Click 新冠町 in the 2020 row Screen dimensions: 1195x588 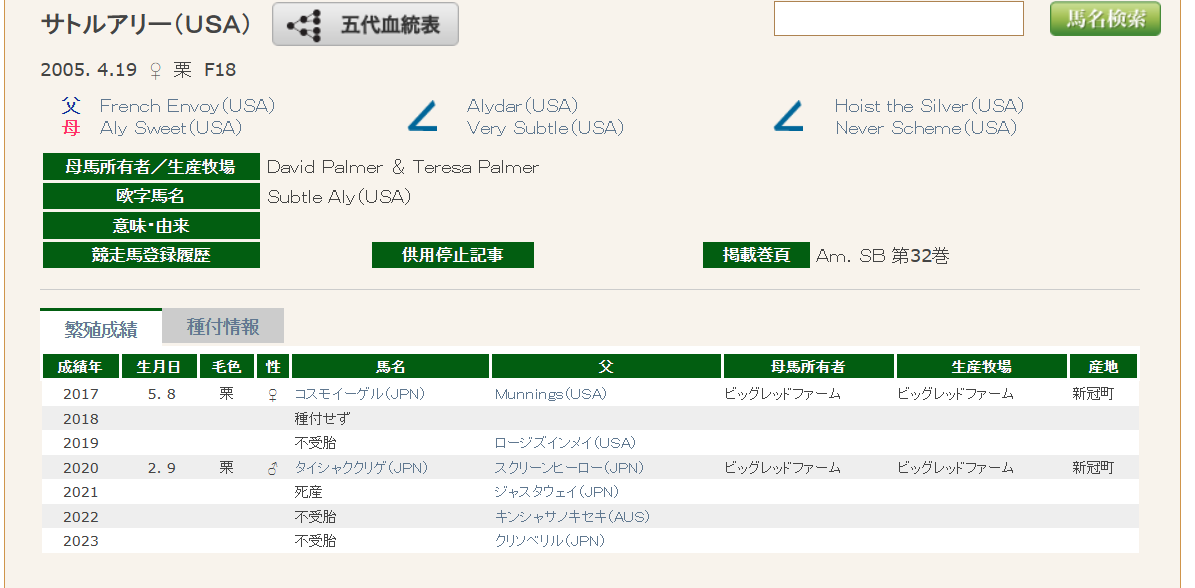tap(1093, 468)
